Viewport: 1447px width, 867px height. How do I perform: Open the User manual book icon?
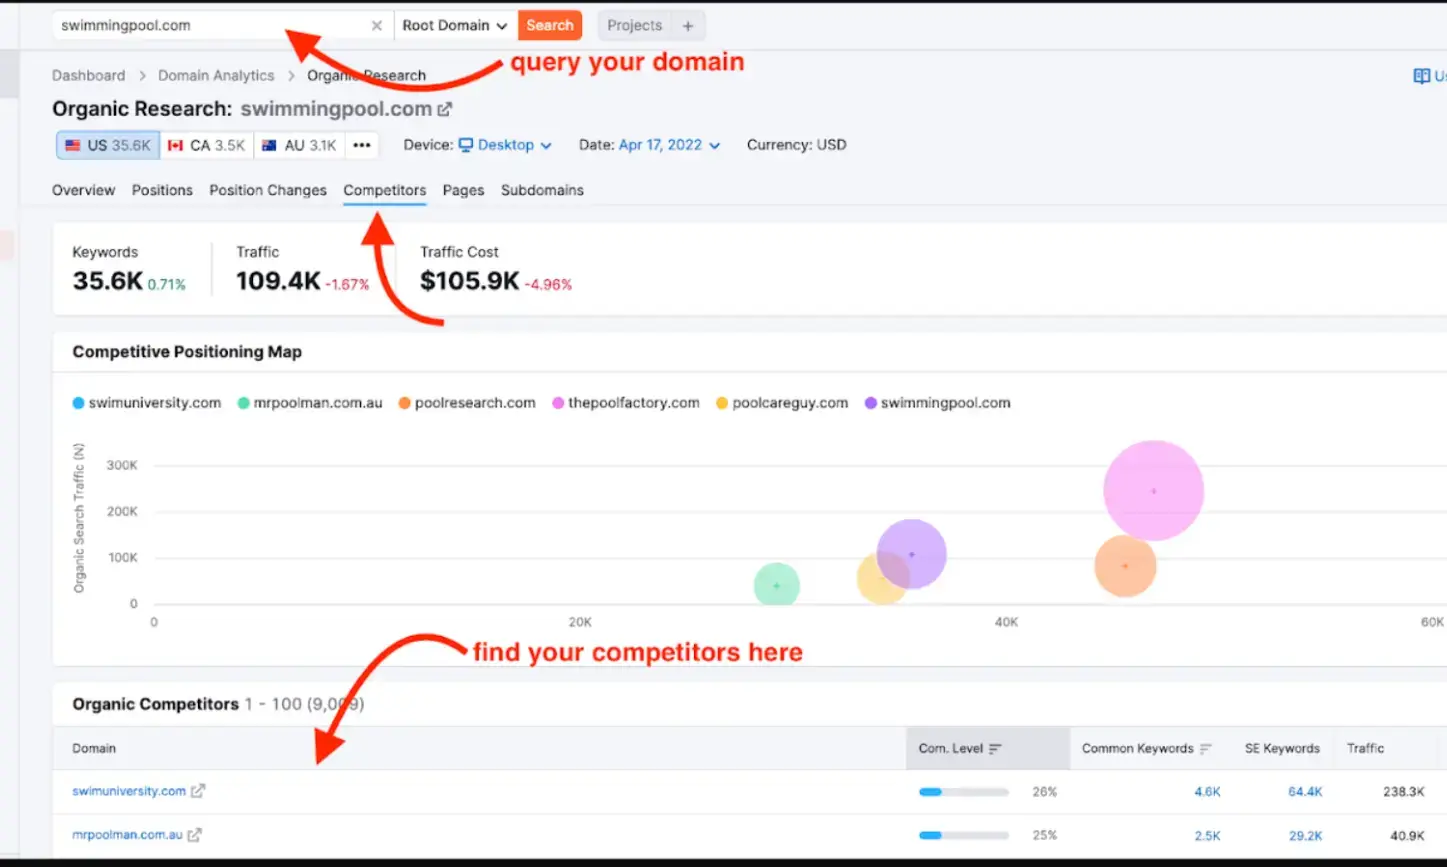pos(1420,75)
